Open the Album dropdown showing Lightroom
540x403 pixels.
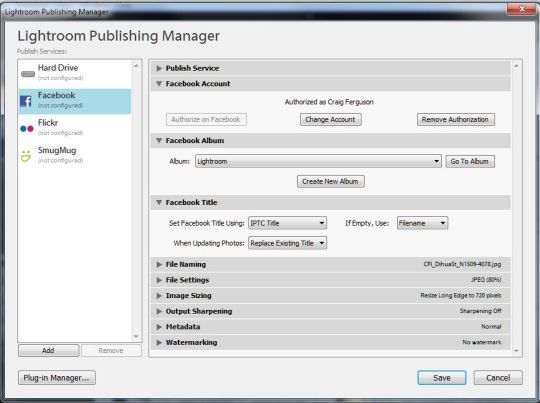pos(318,161)
